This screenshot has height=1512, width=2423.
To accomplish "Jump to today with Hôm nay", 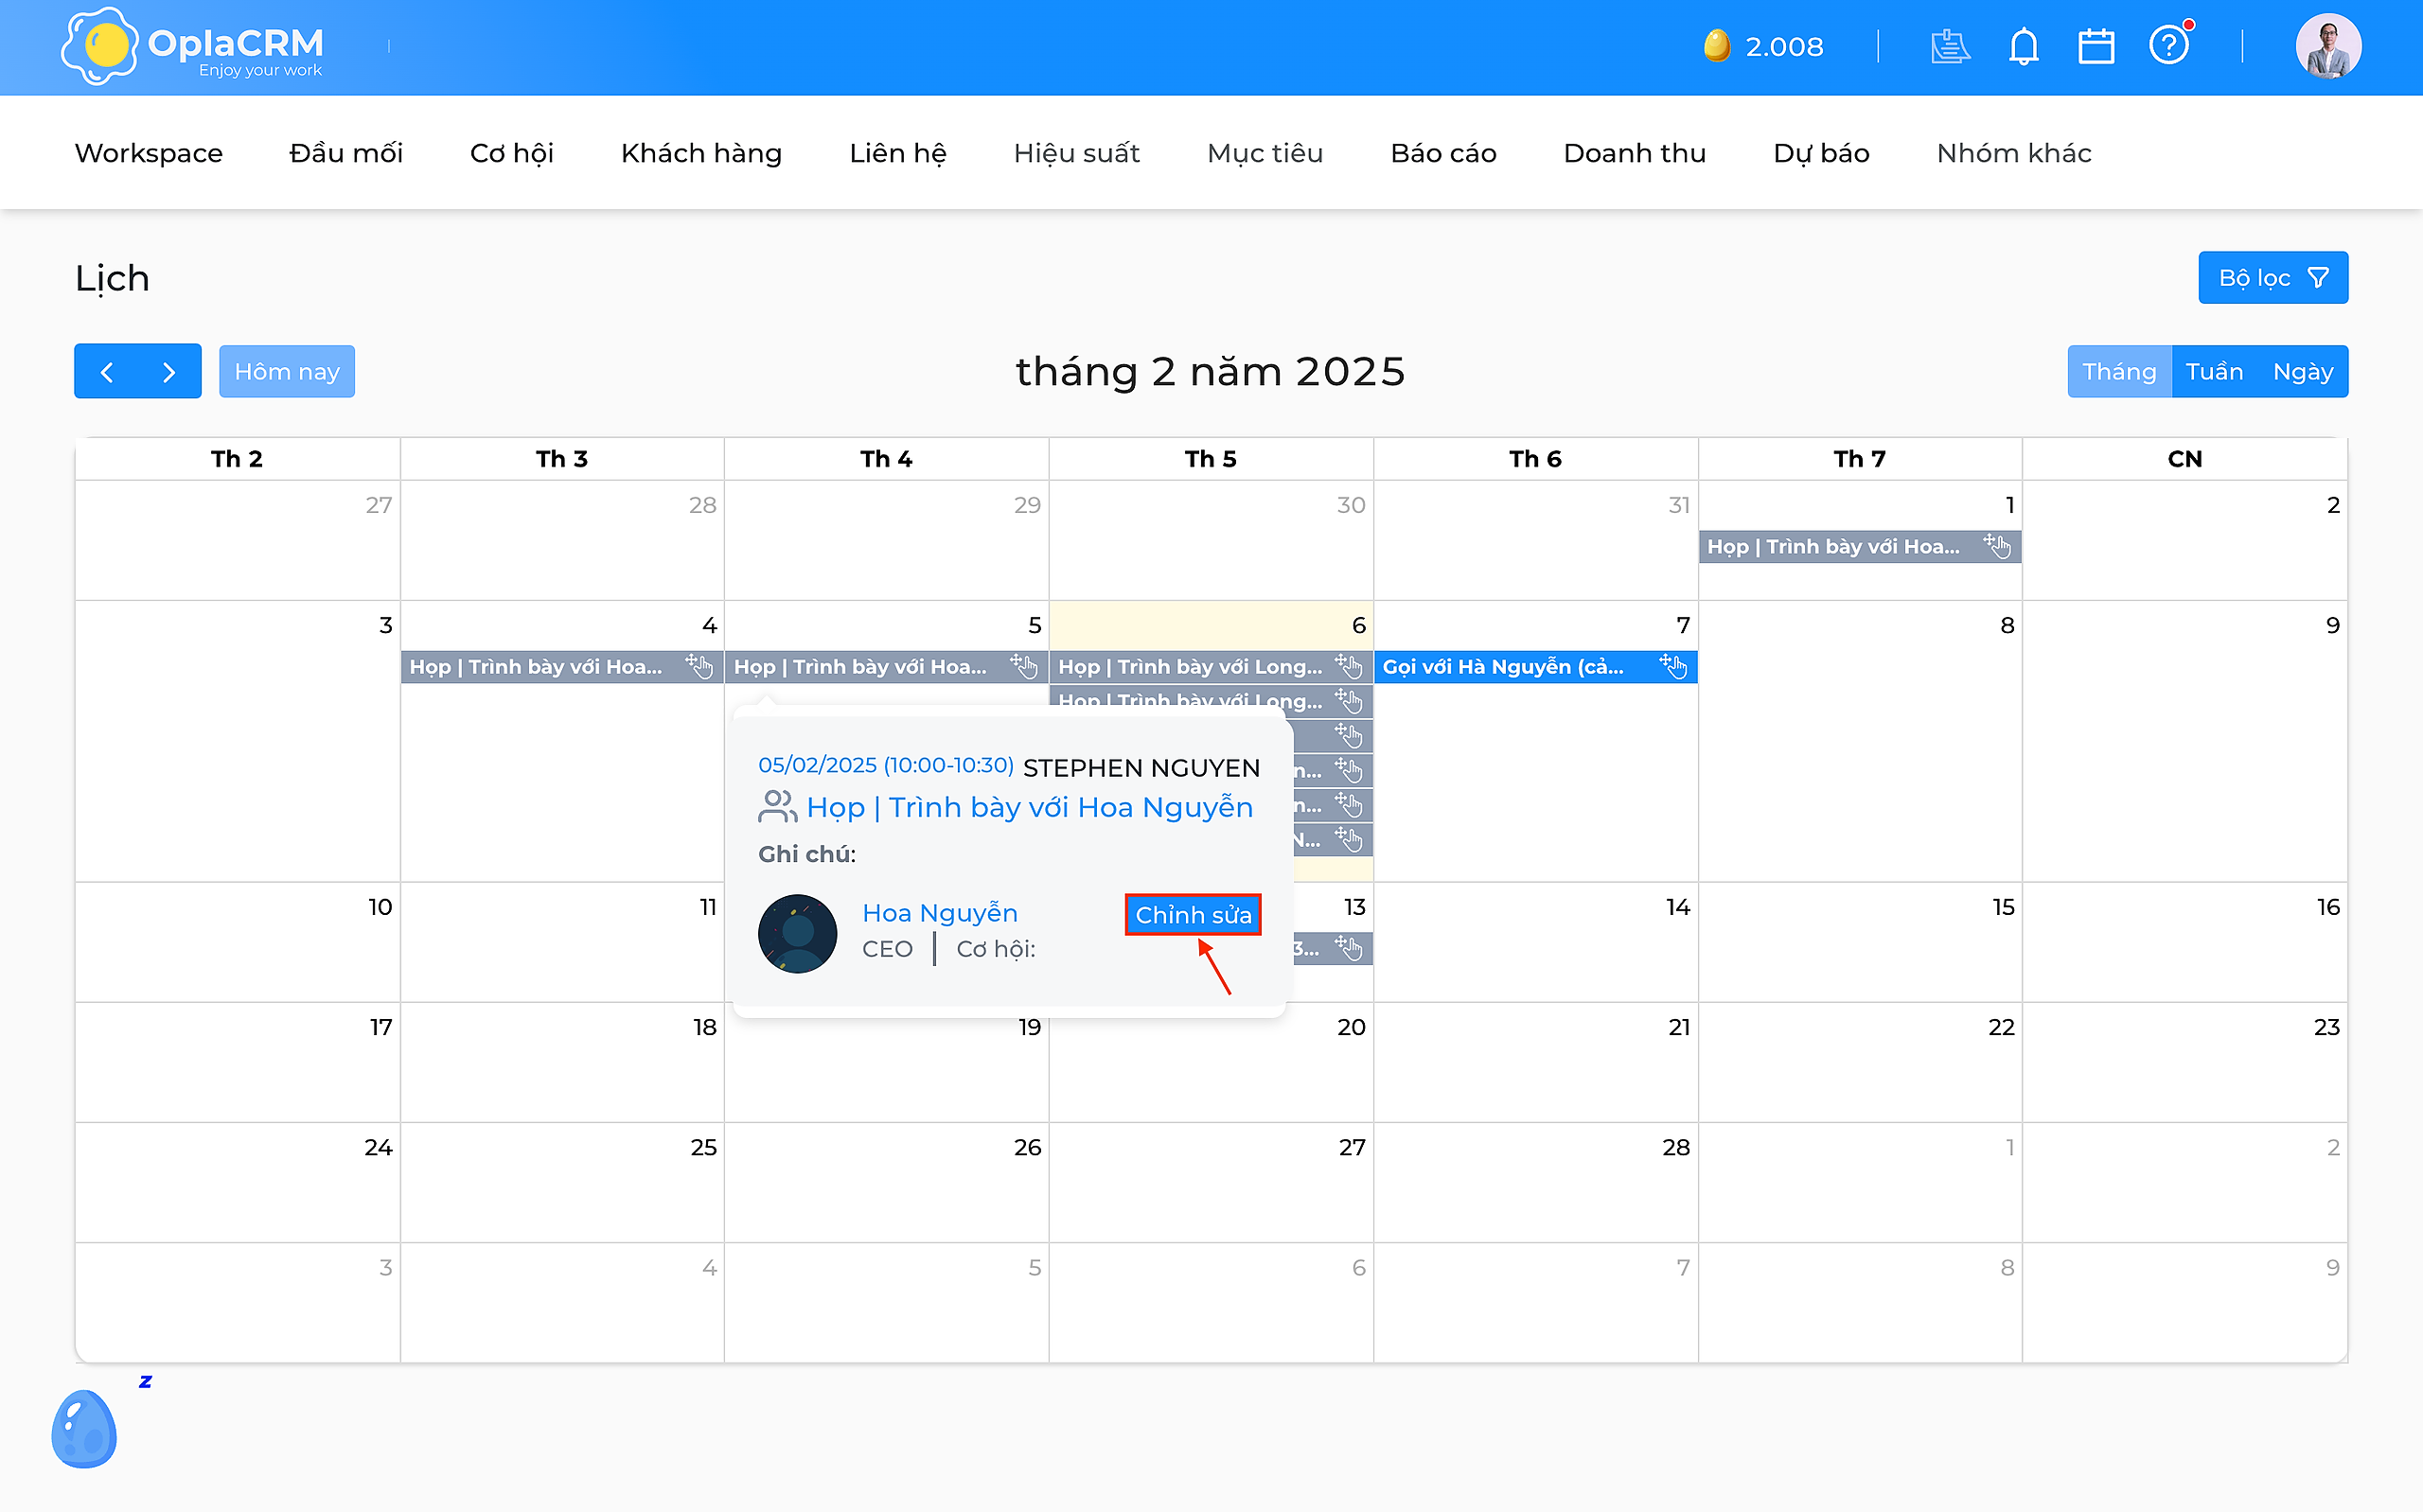I will tap(287, 372).
